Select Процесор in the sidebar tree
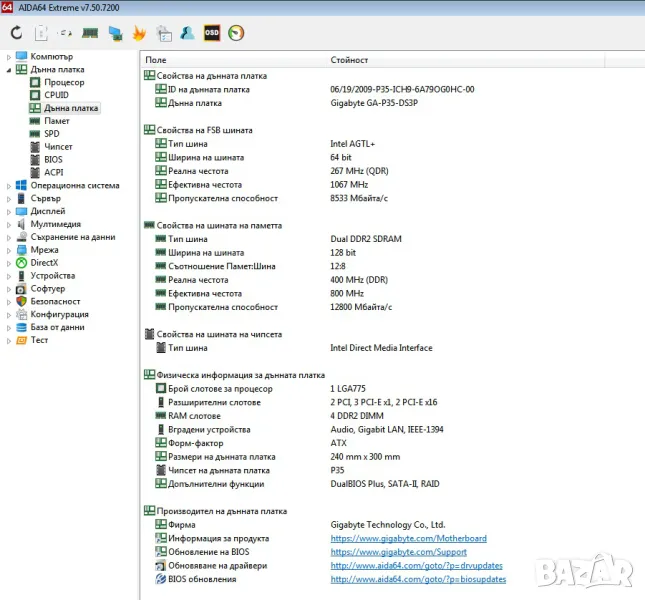The image size is (645, 600). tap(64, 83)
